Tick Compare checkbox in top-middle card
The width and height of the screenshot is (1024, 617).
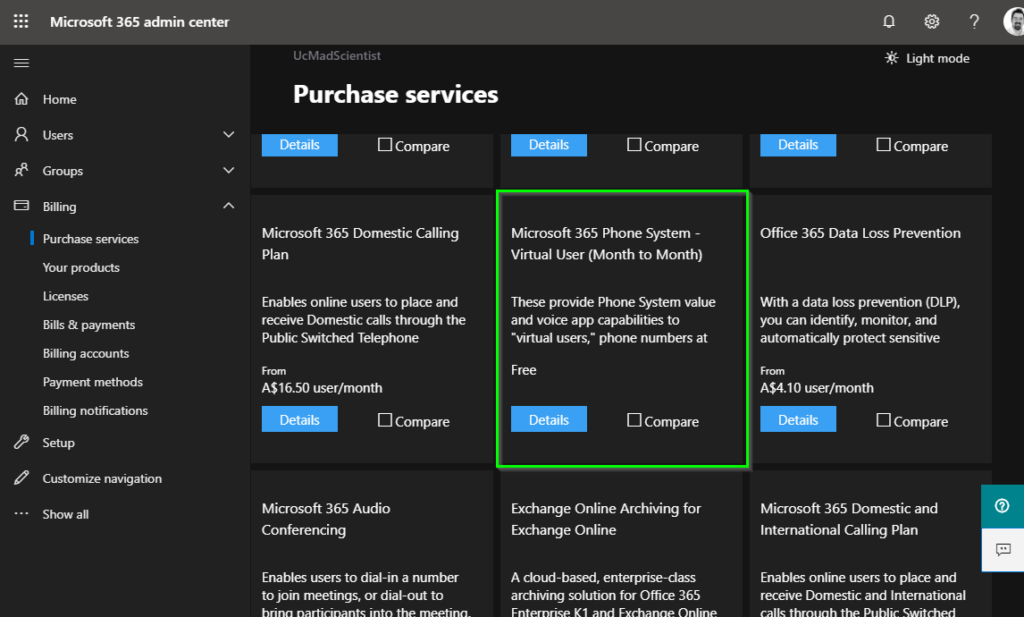tap(634, 144)
